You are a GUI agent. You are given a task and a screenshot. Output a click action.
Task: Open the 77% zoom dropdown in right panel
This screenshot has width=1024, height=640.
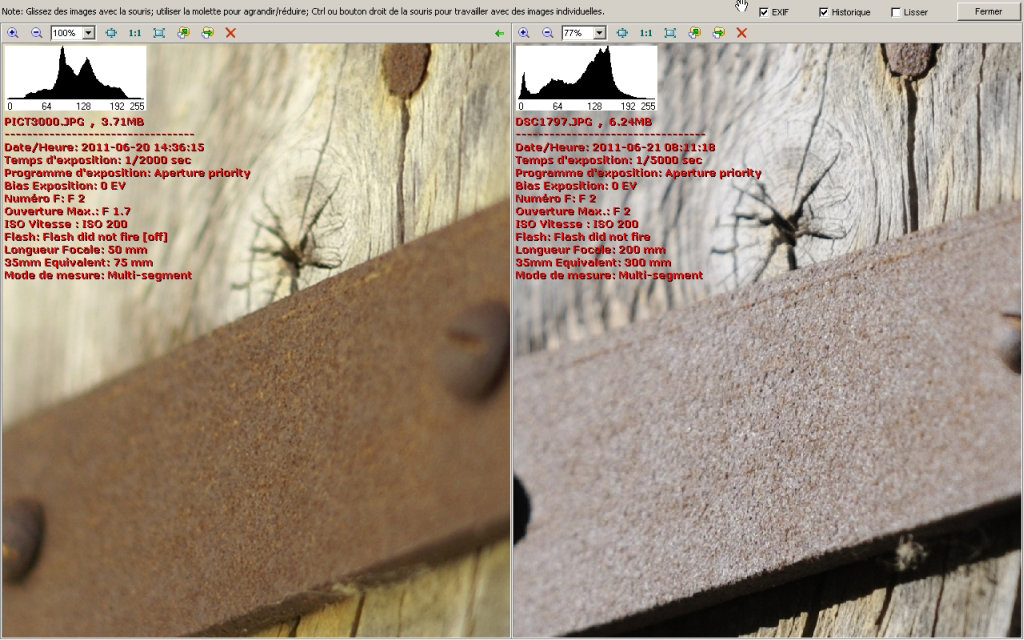[600, 33]
